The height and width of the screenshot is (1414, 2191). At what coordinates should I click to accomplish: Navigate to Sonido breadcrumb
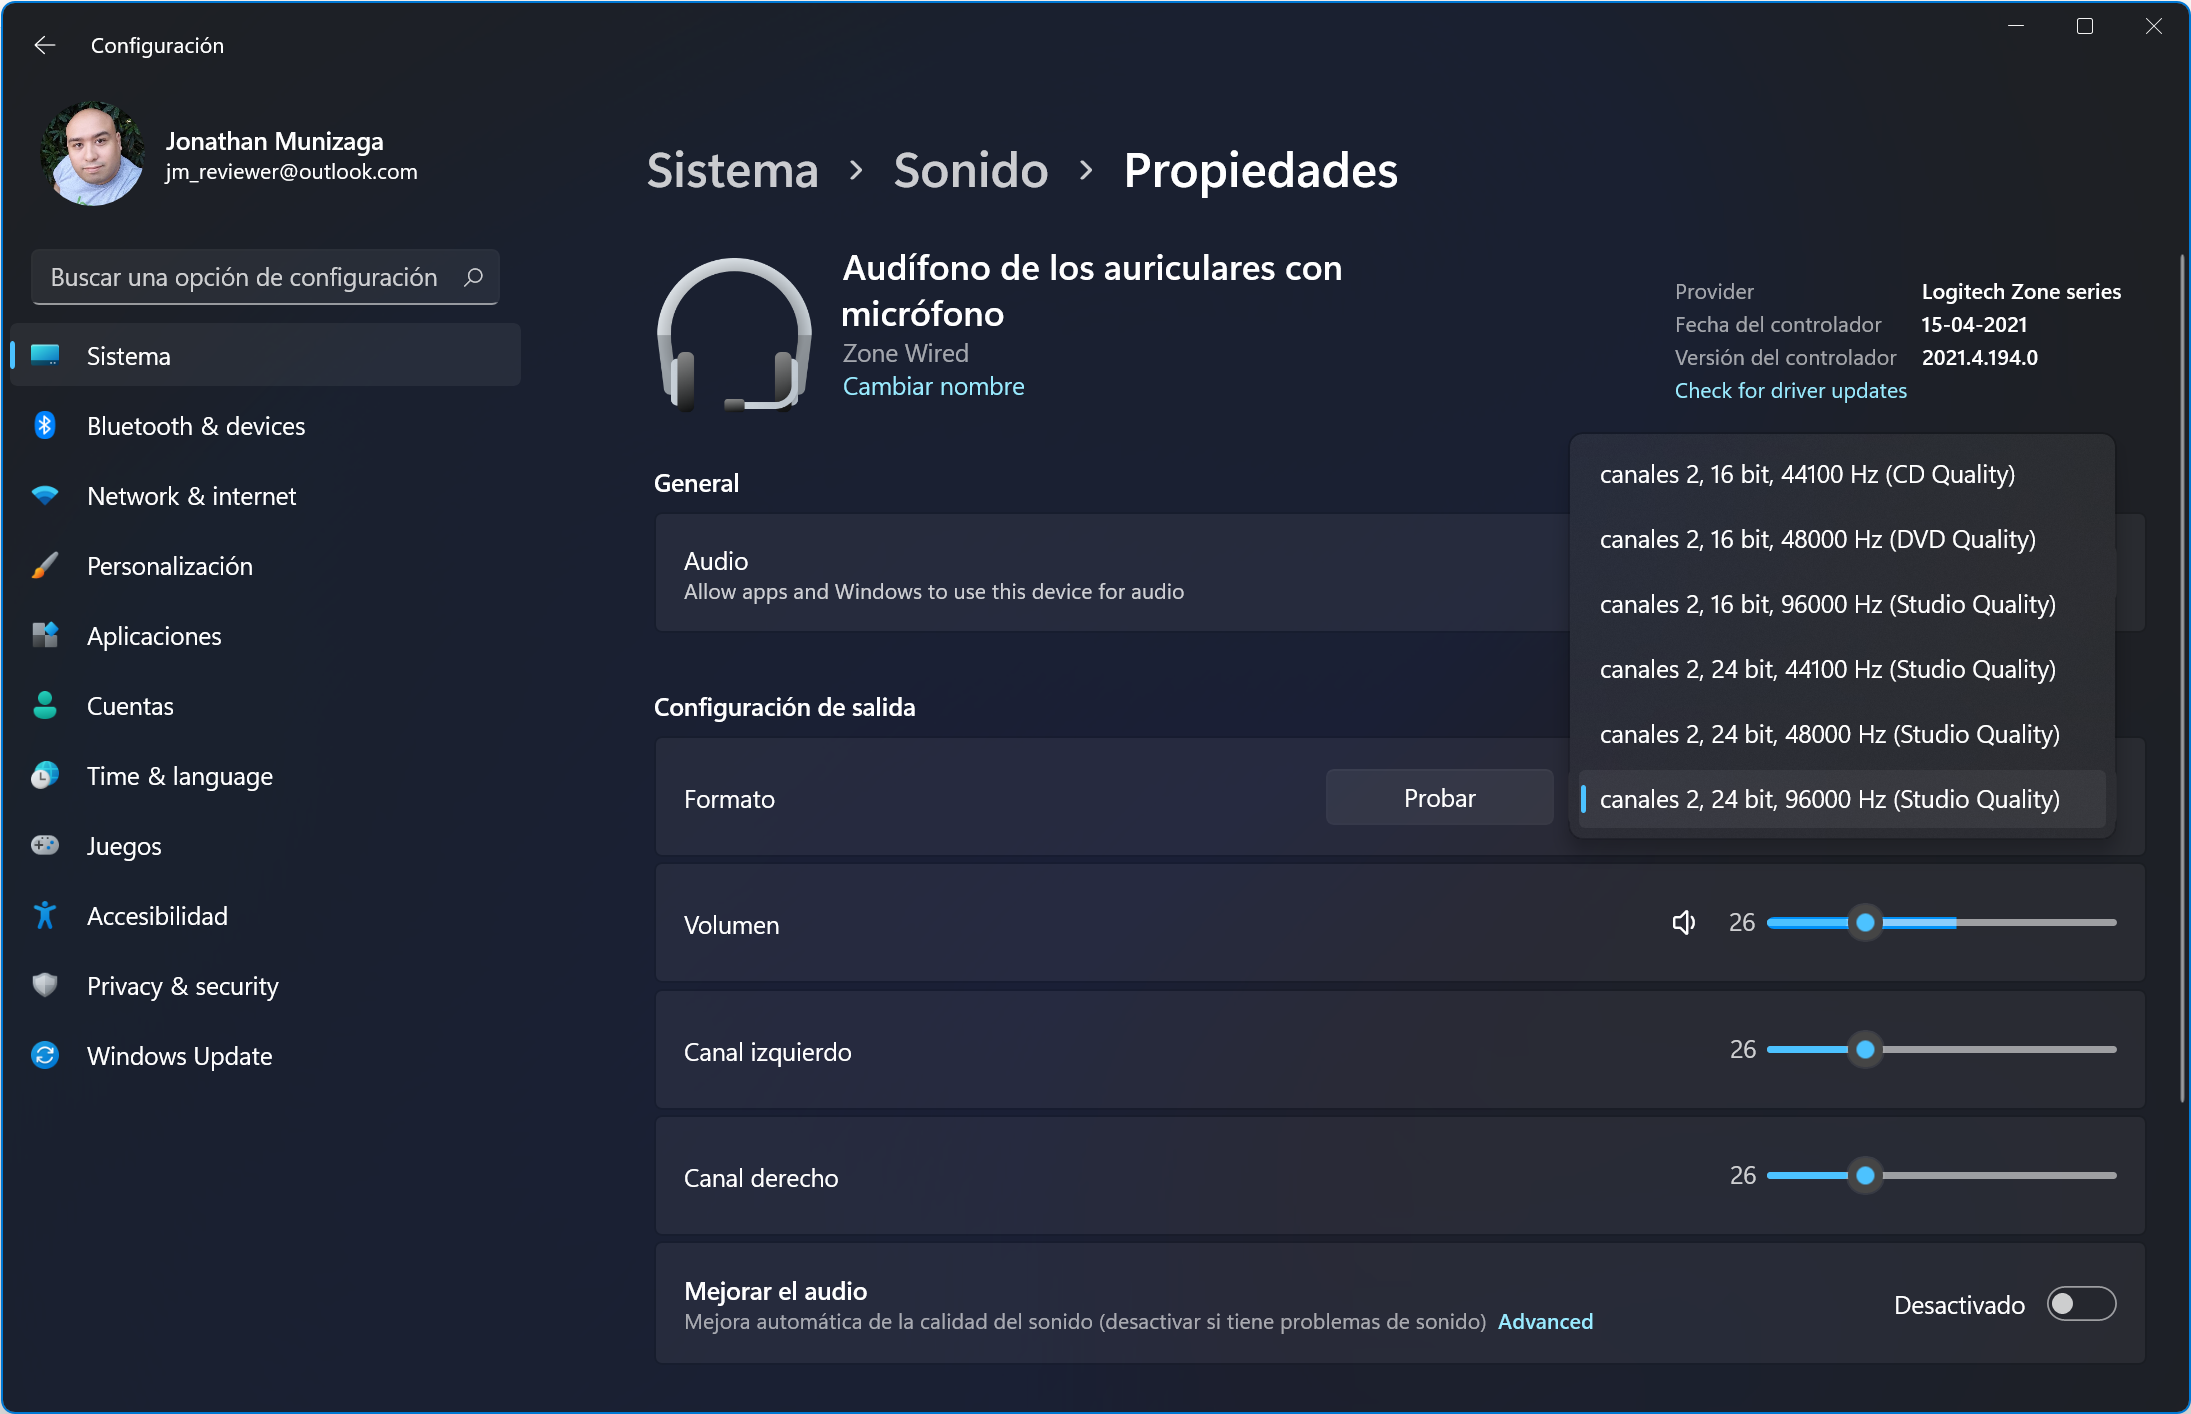pyautogui.click(x=970, y=170)
